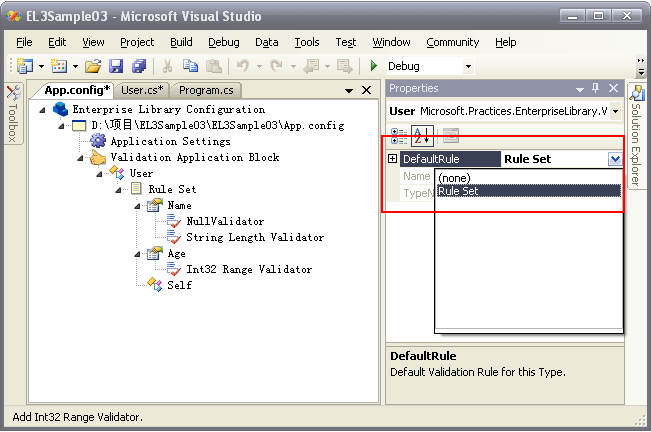Viewport: 651px width, 432px height.
Task: Select the App.config* tab
Action: click(x=77, y=90)
